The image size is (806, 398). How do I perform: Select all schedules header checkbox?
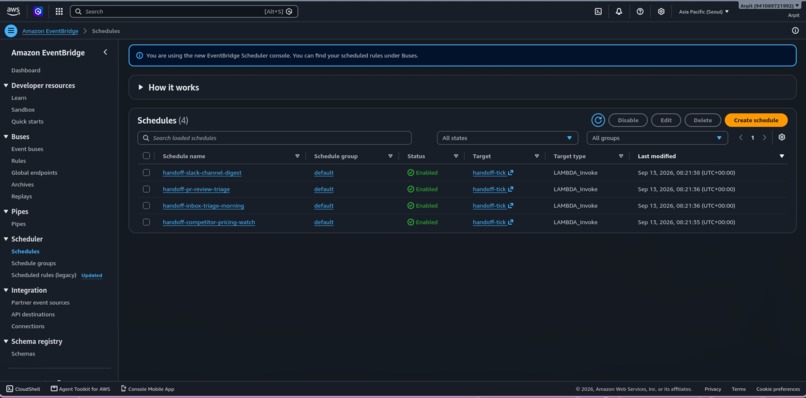click(x=146, y=156)
